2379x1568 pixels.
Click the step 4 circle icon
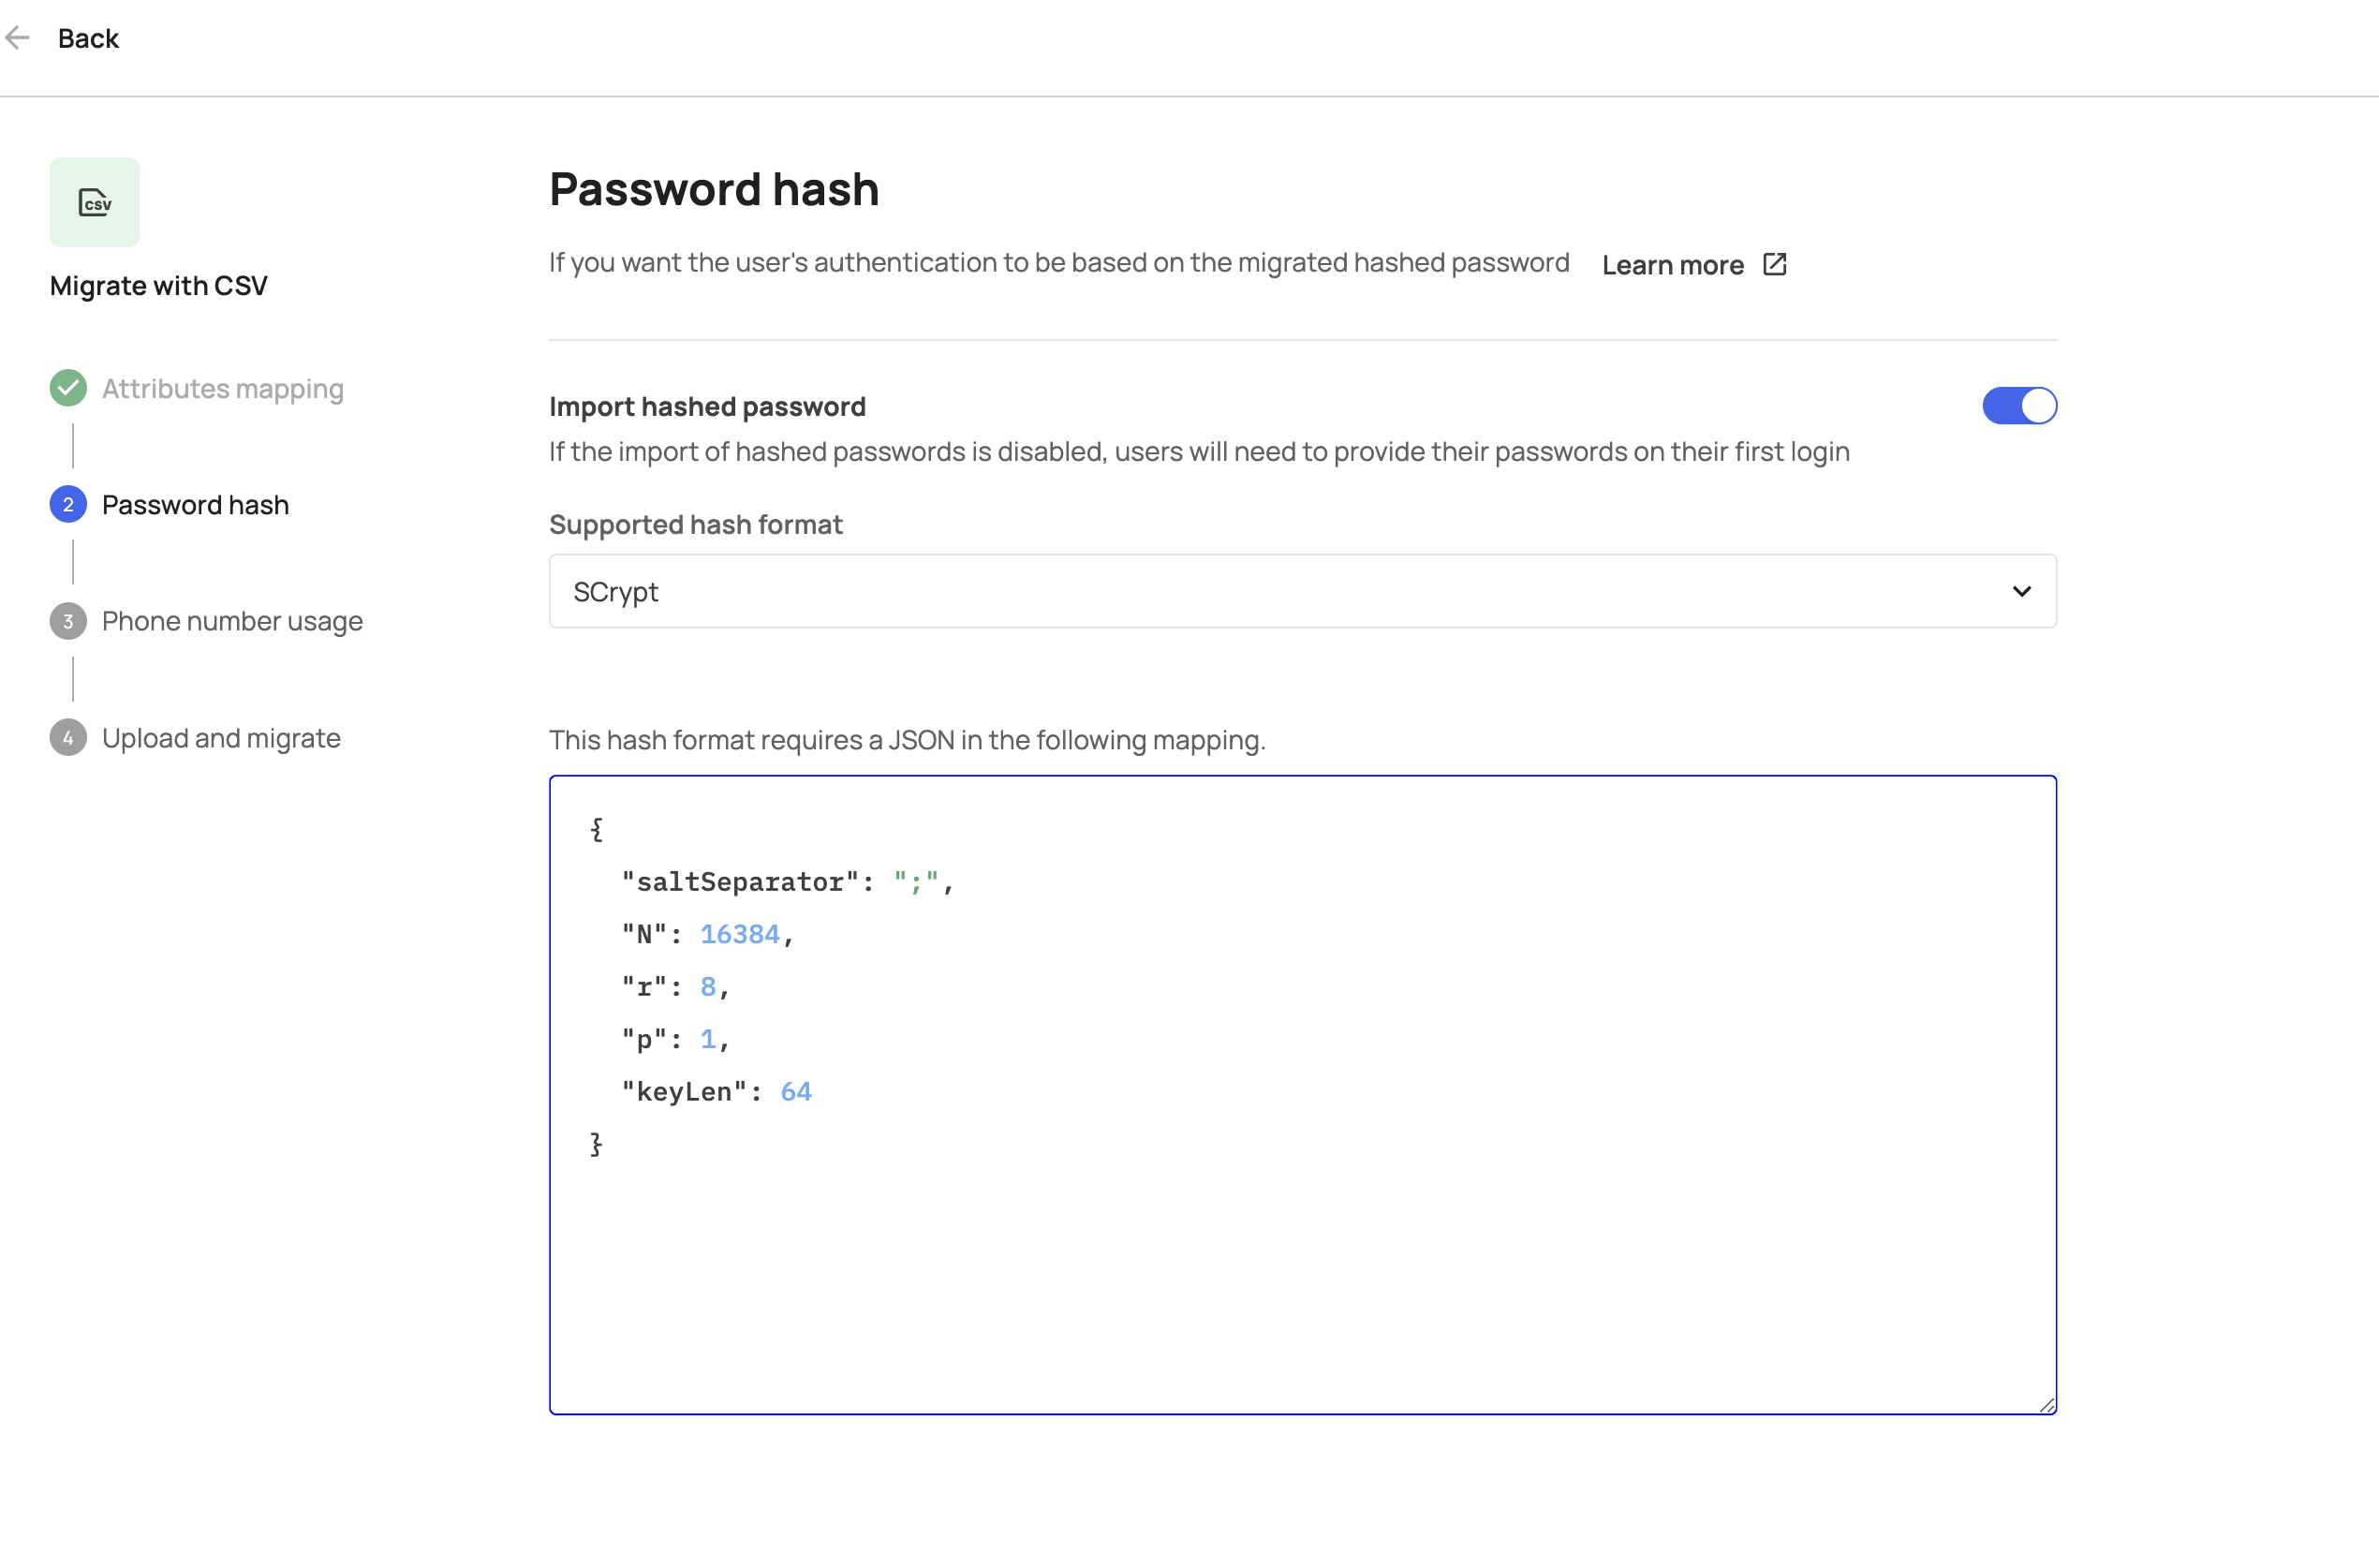click(68, 738)
